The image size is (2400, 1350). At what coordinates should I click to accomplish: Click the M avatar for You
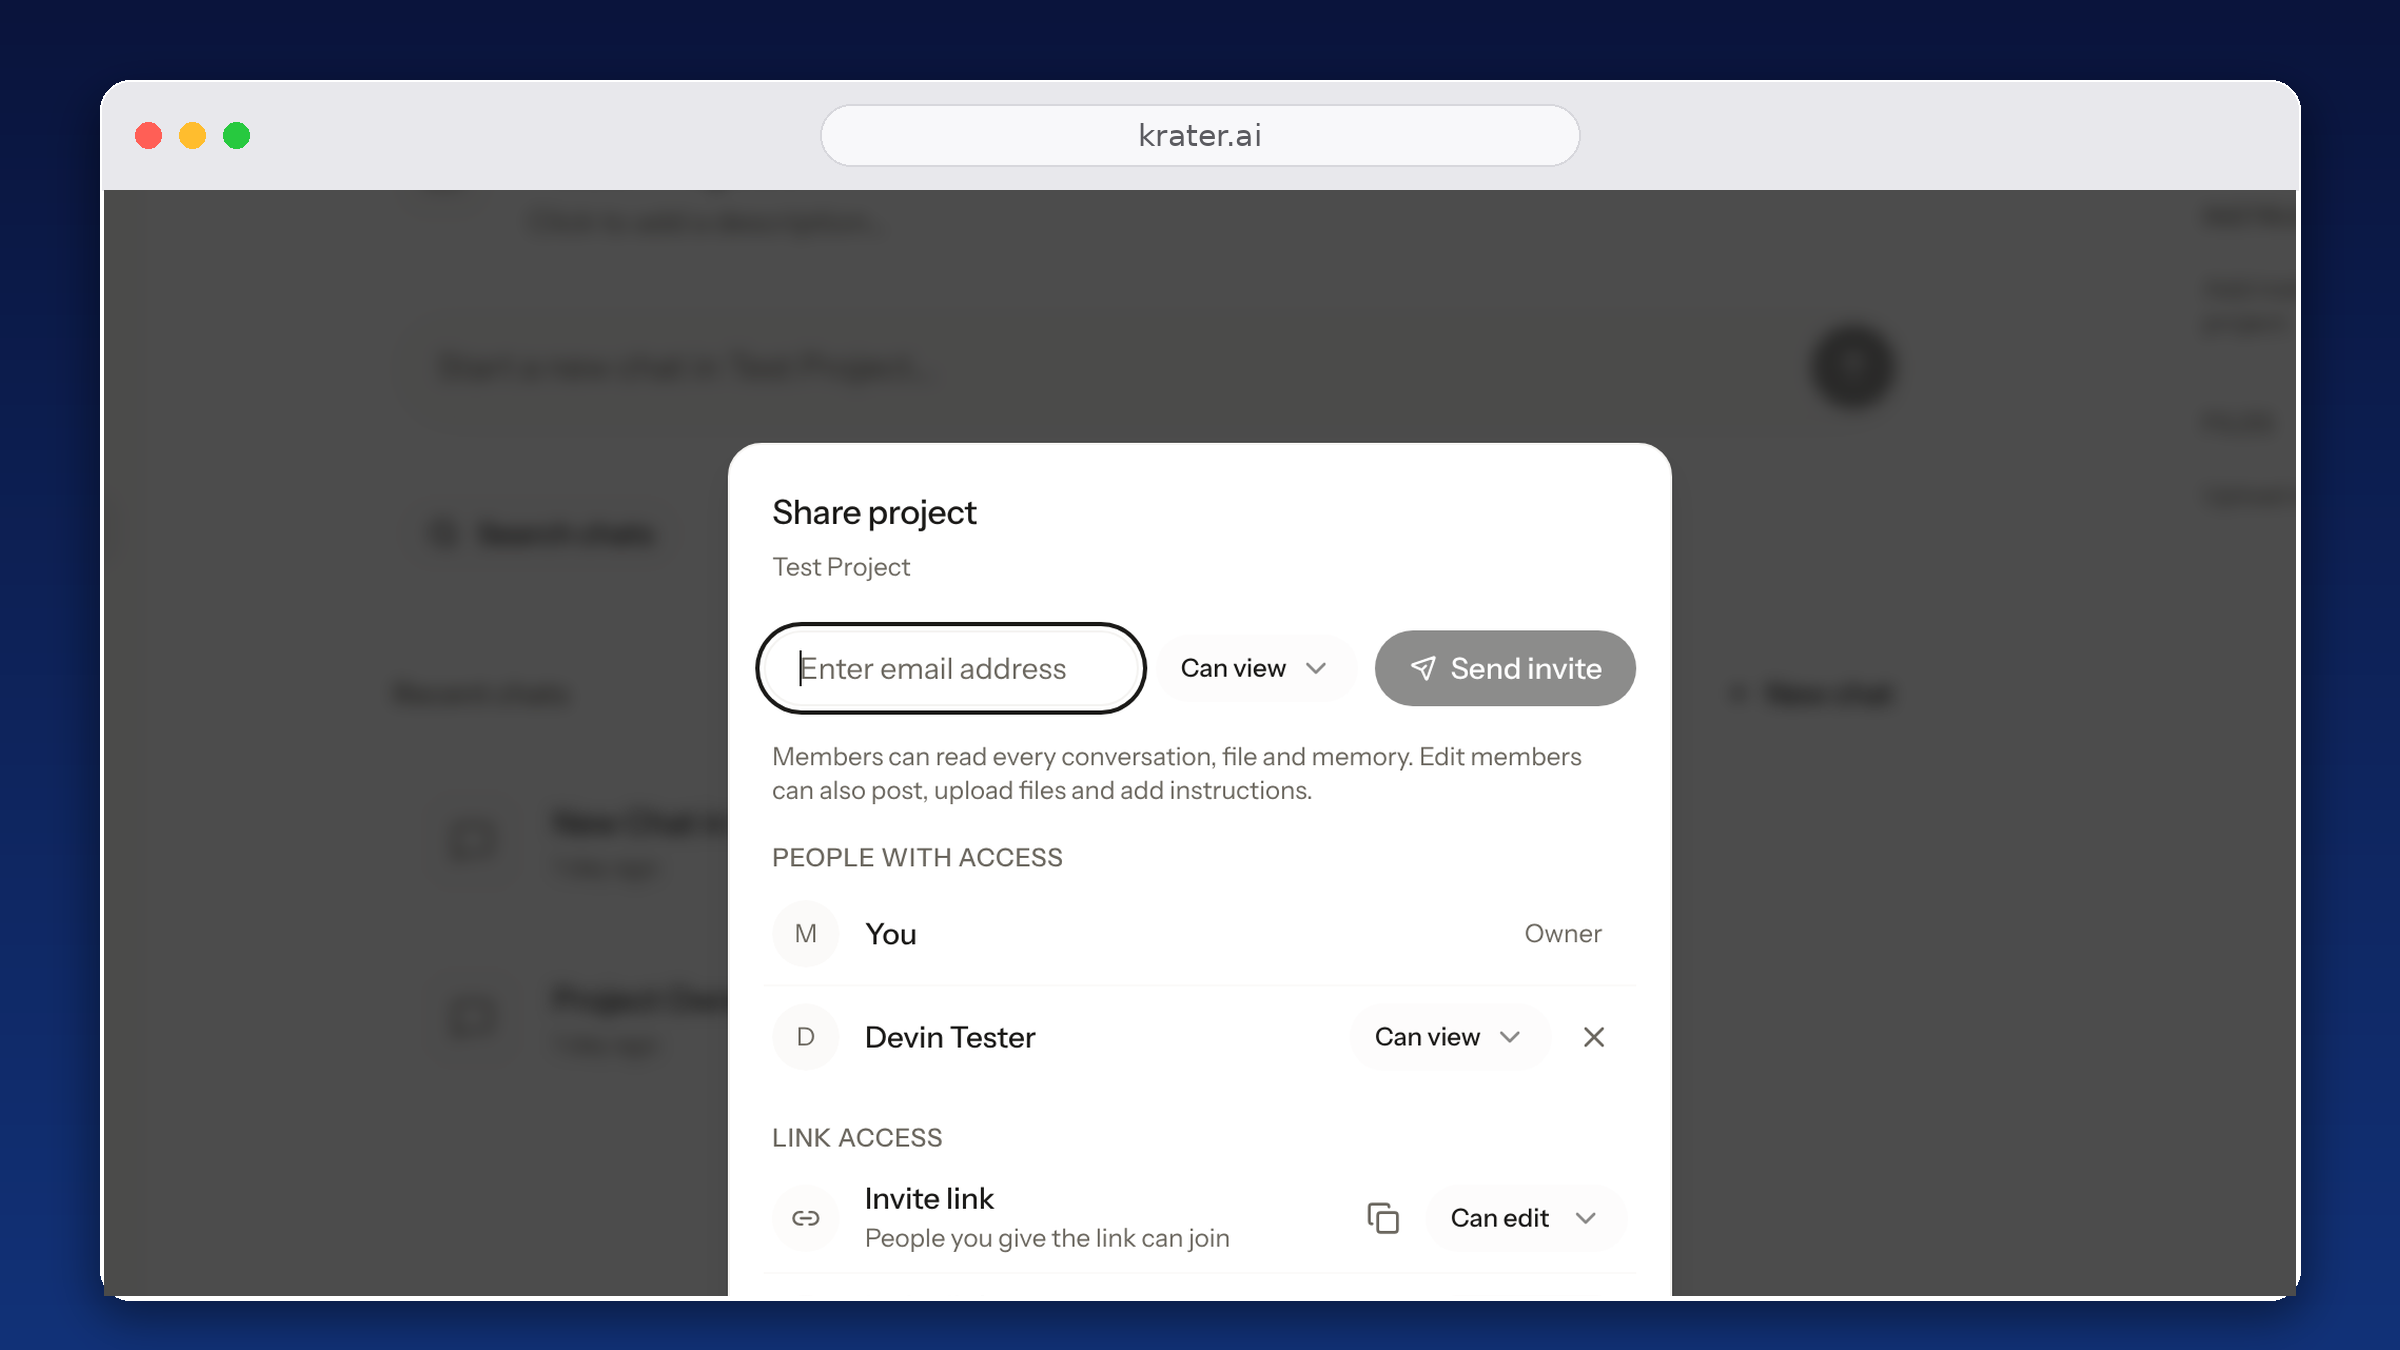[x=806, y=934]
